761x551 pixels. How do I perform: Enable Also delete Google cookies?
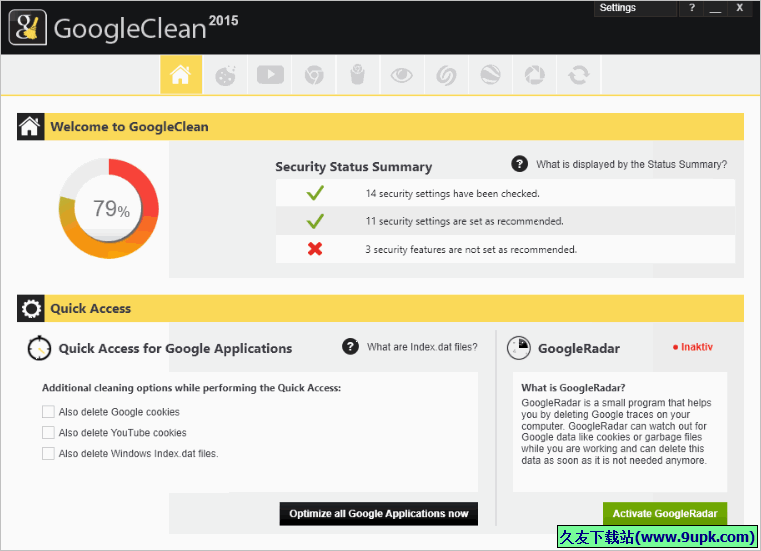coord(48,412)
